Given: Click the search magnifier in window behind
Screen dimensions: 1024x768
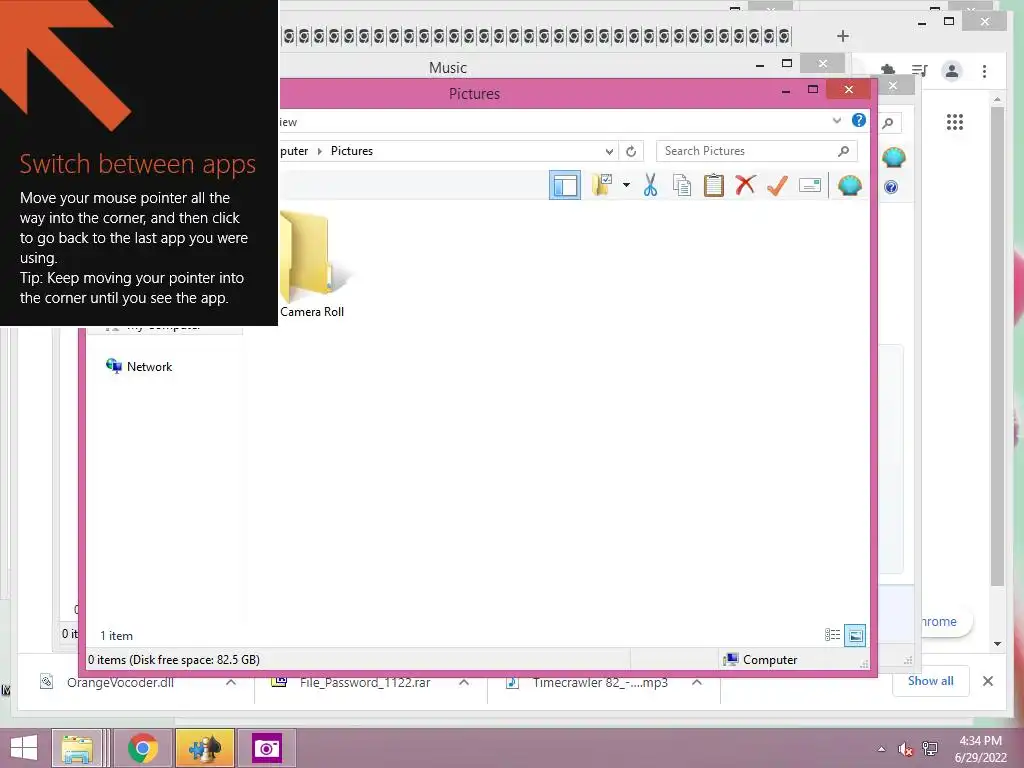Looking at the screenshot, I should coord(888,123).
